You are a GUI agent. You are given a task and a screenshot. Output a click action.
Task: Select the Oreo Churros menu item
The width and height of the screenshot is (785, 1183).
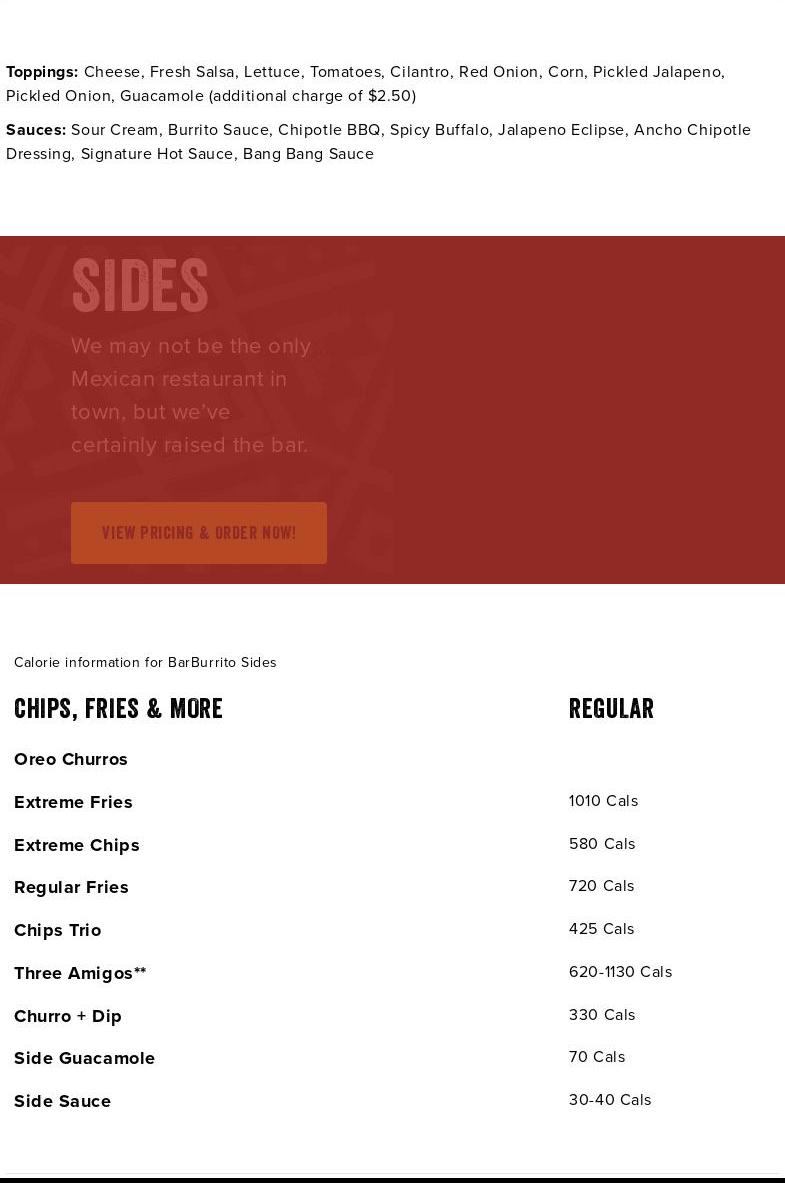(x=71, y=759)
